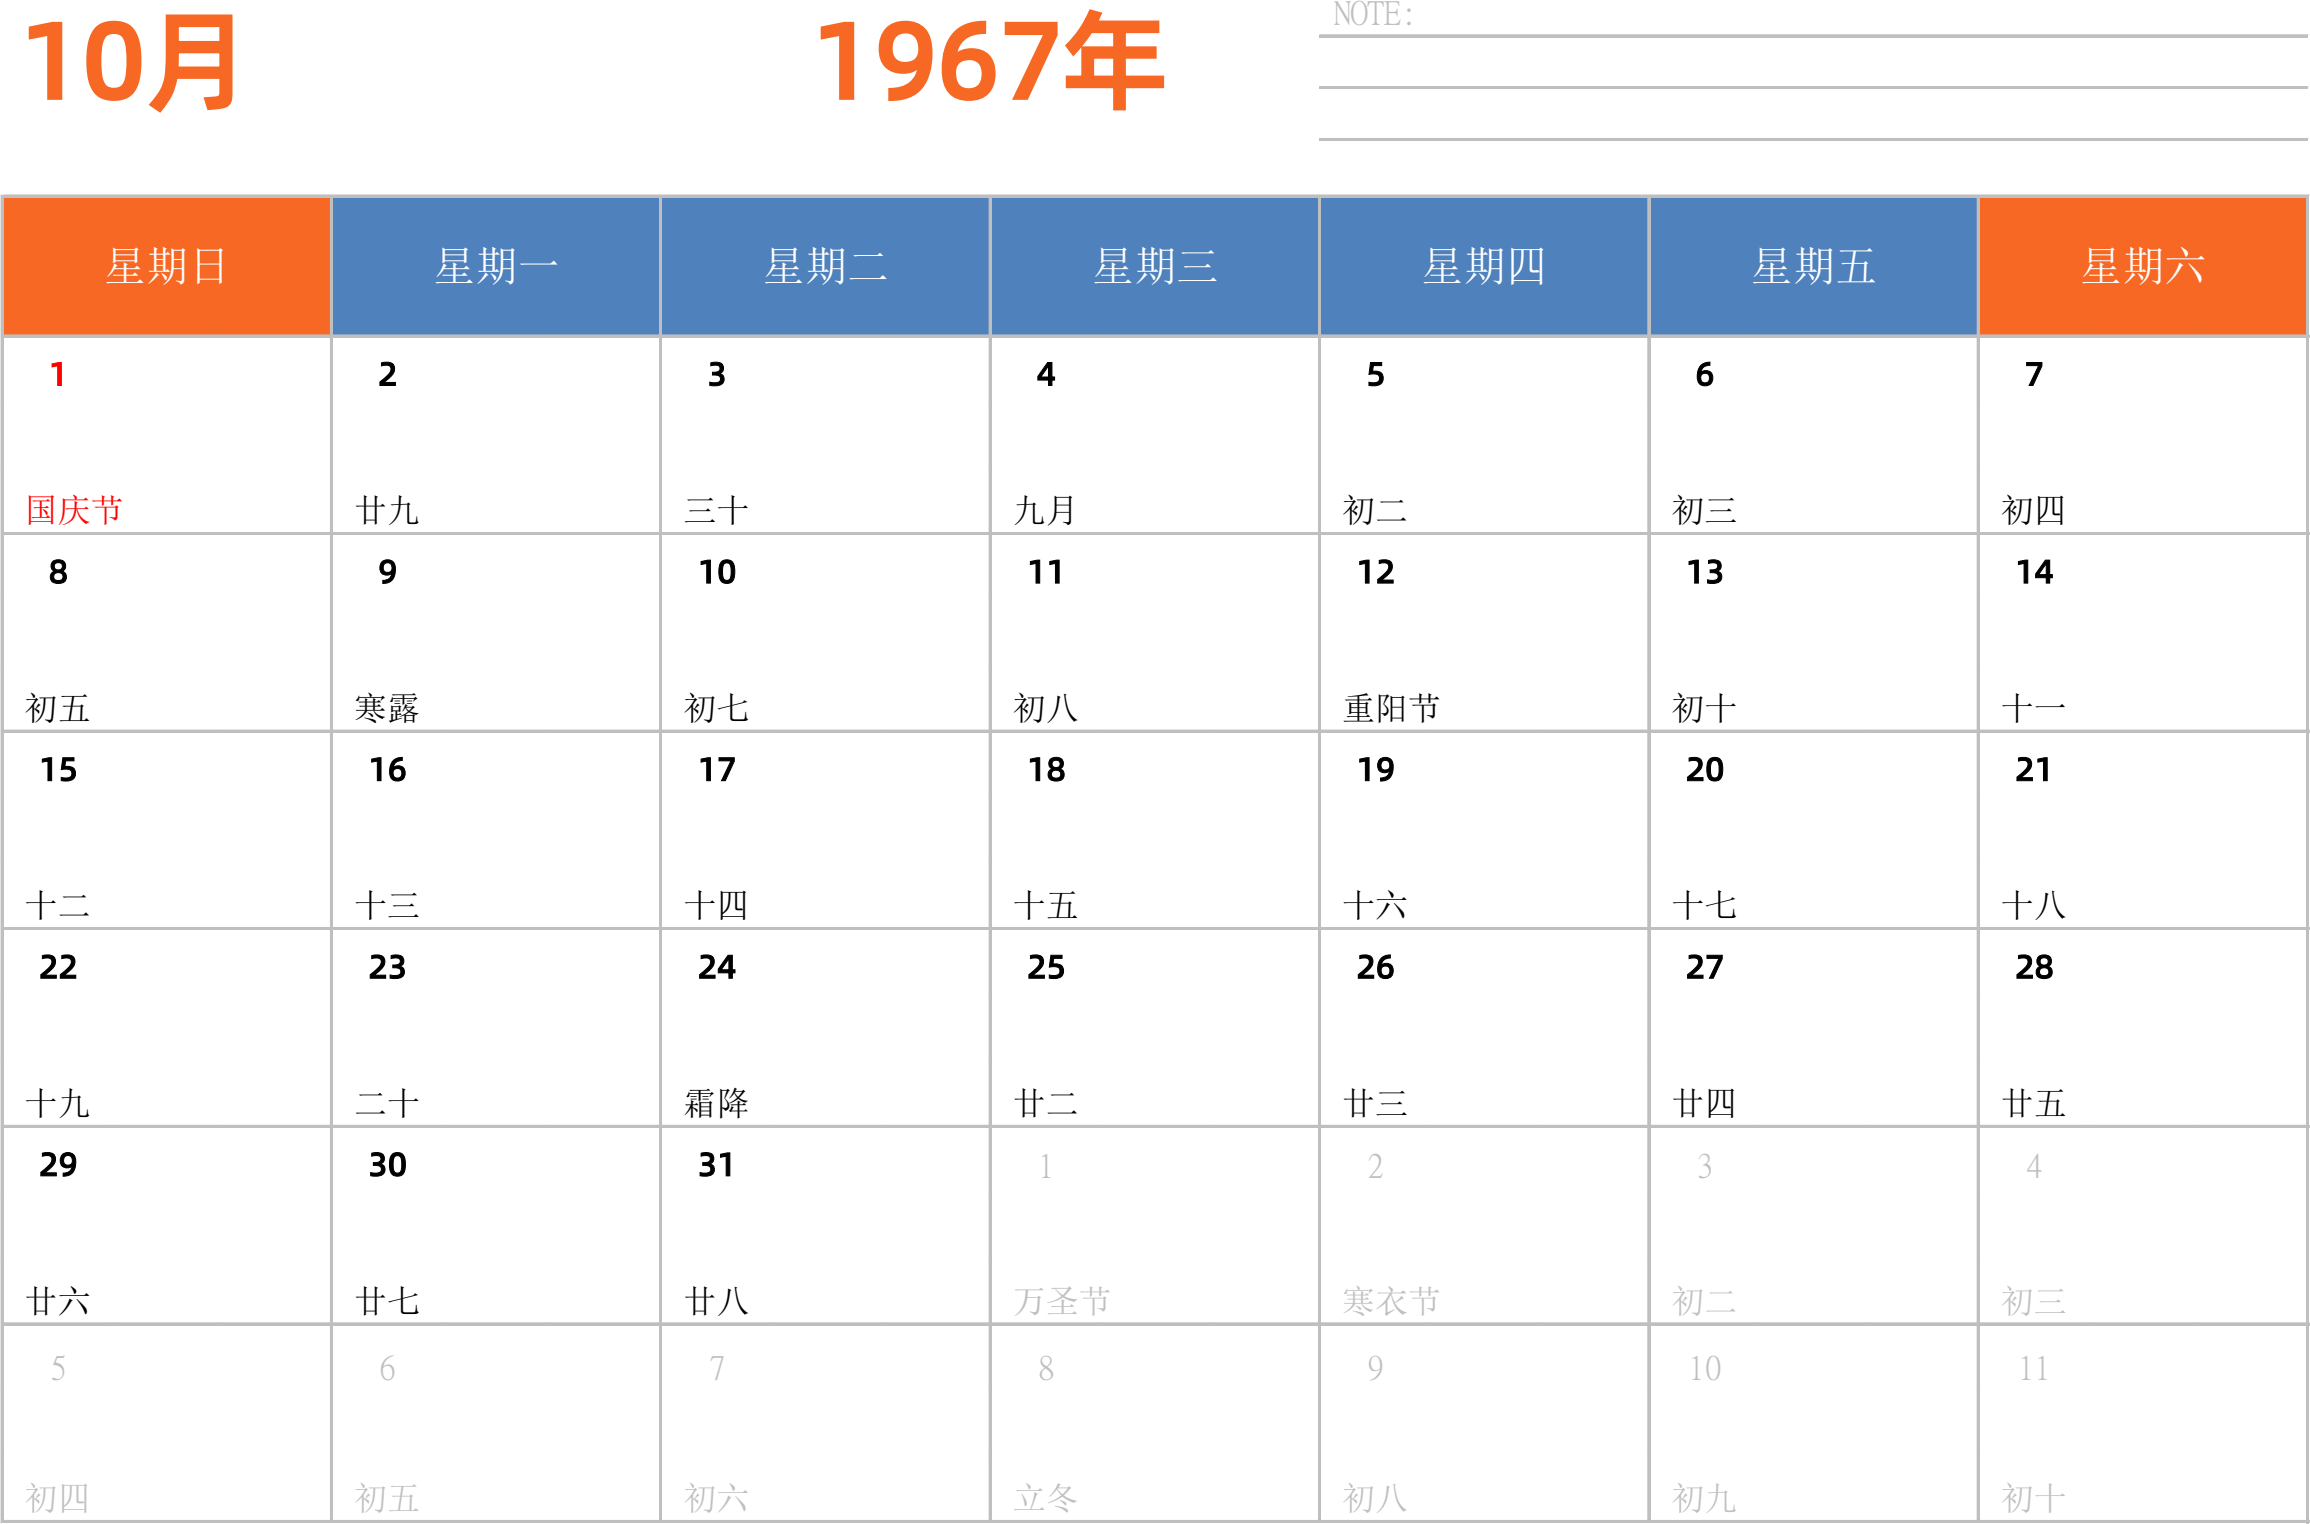Select date 13 cell
2310x1524 pixels.
[x=1813, y=632]
